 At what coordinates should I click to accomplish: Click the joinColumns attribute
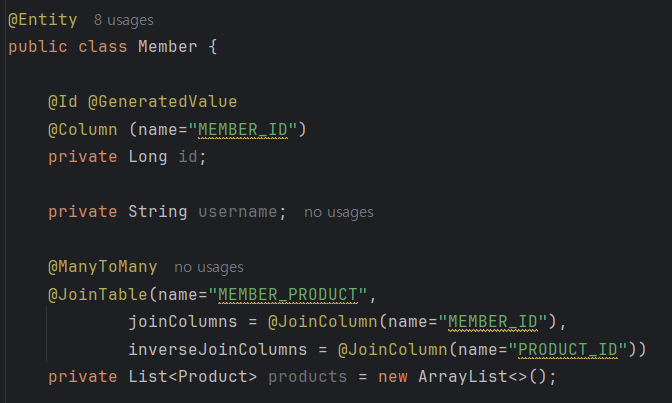tap(183, 322)
